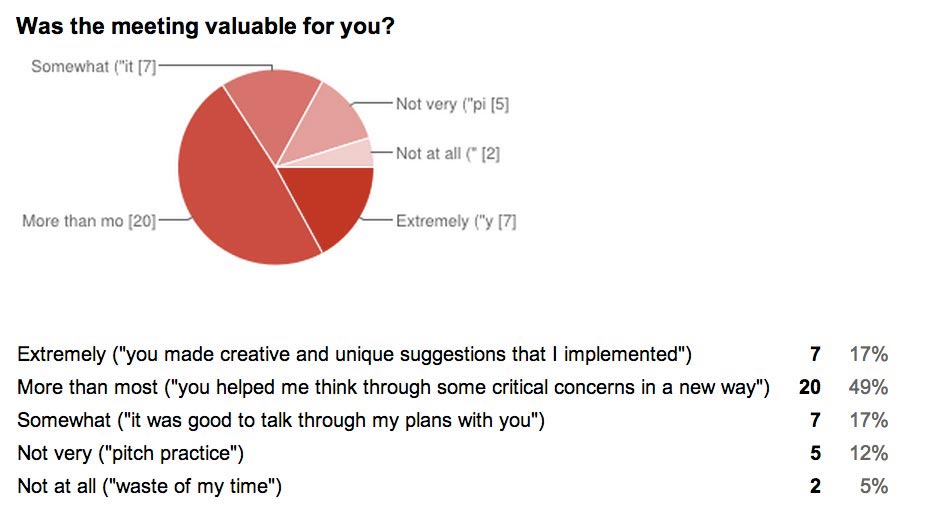This screenshot has height=520, width=930.
Task: Click the 'Not very ("pi [5]' chart label
Action: [453, 104]
